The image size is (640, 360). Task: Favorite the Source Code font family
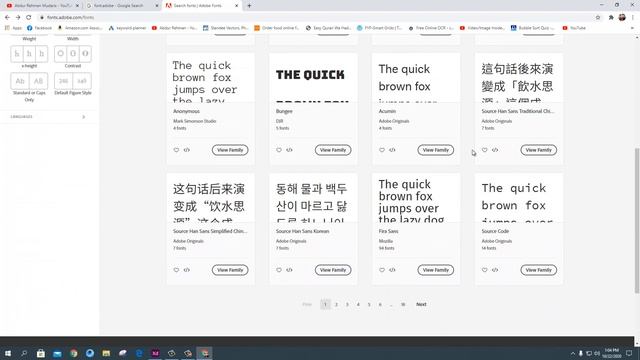(484, 270)
